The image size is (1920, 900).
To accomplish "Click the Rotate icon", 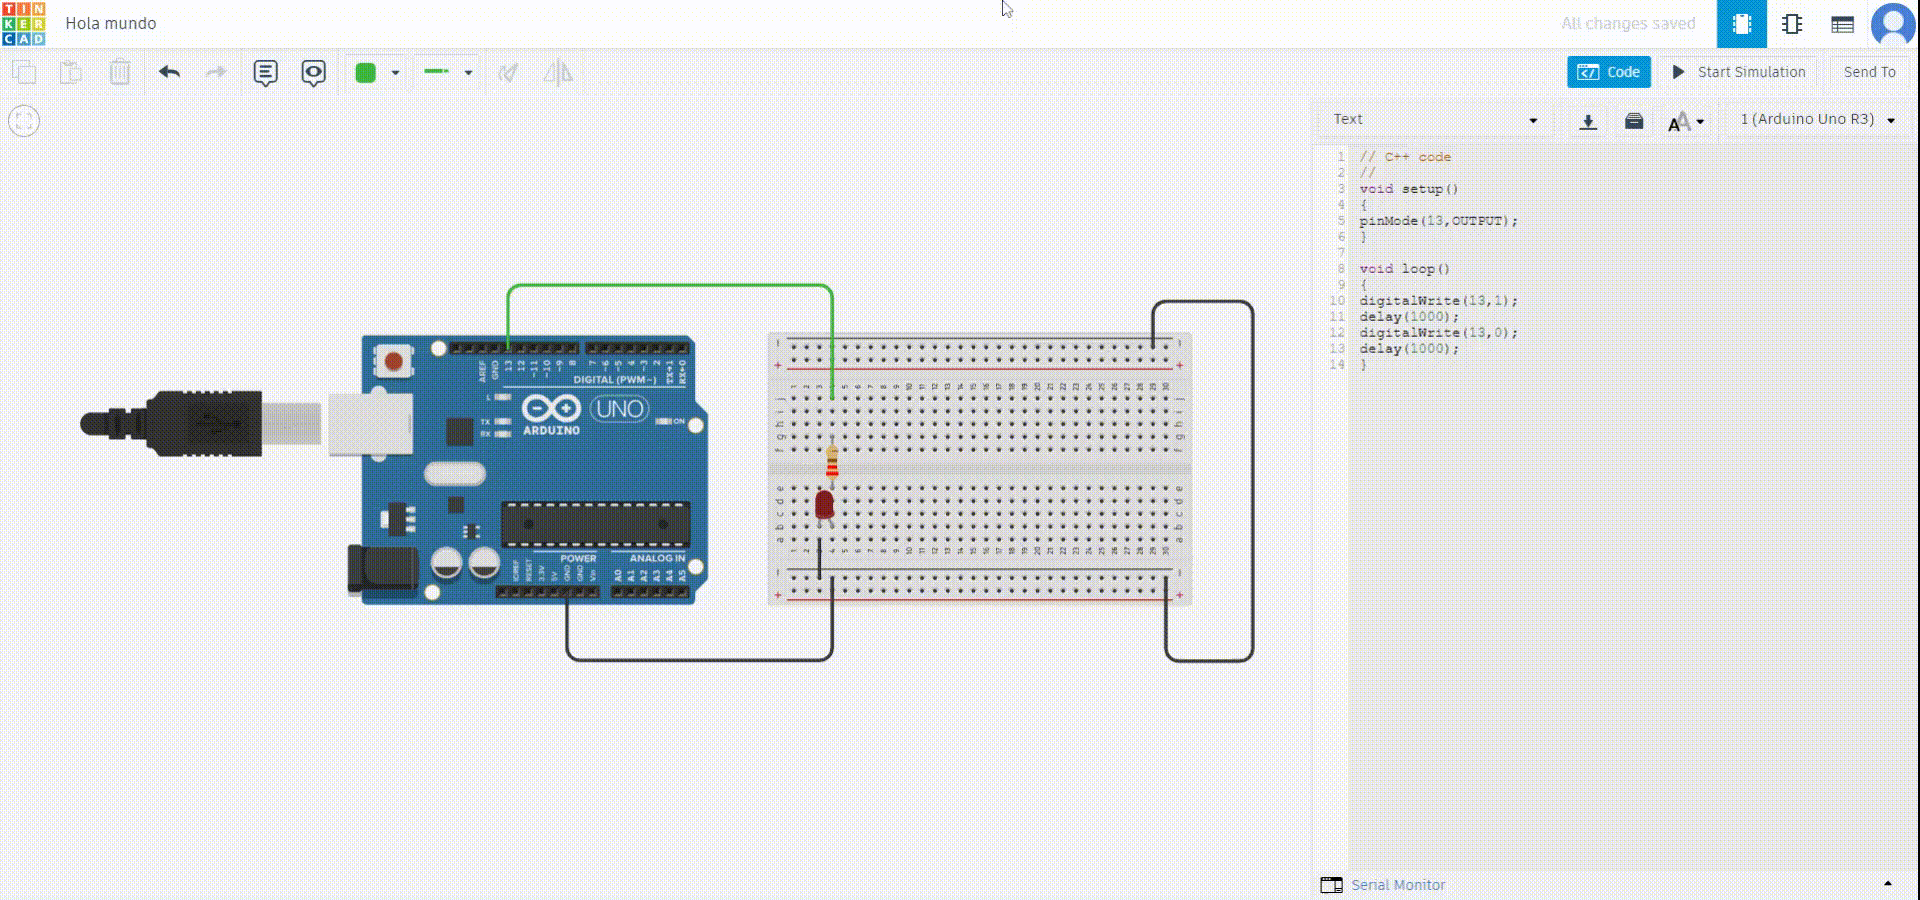I will tap(509, 72).
